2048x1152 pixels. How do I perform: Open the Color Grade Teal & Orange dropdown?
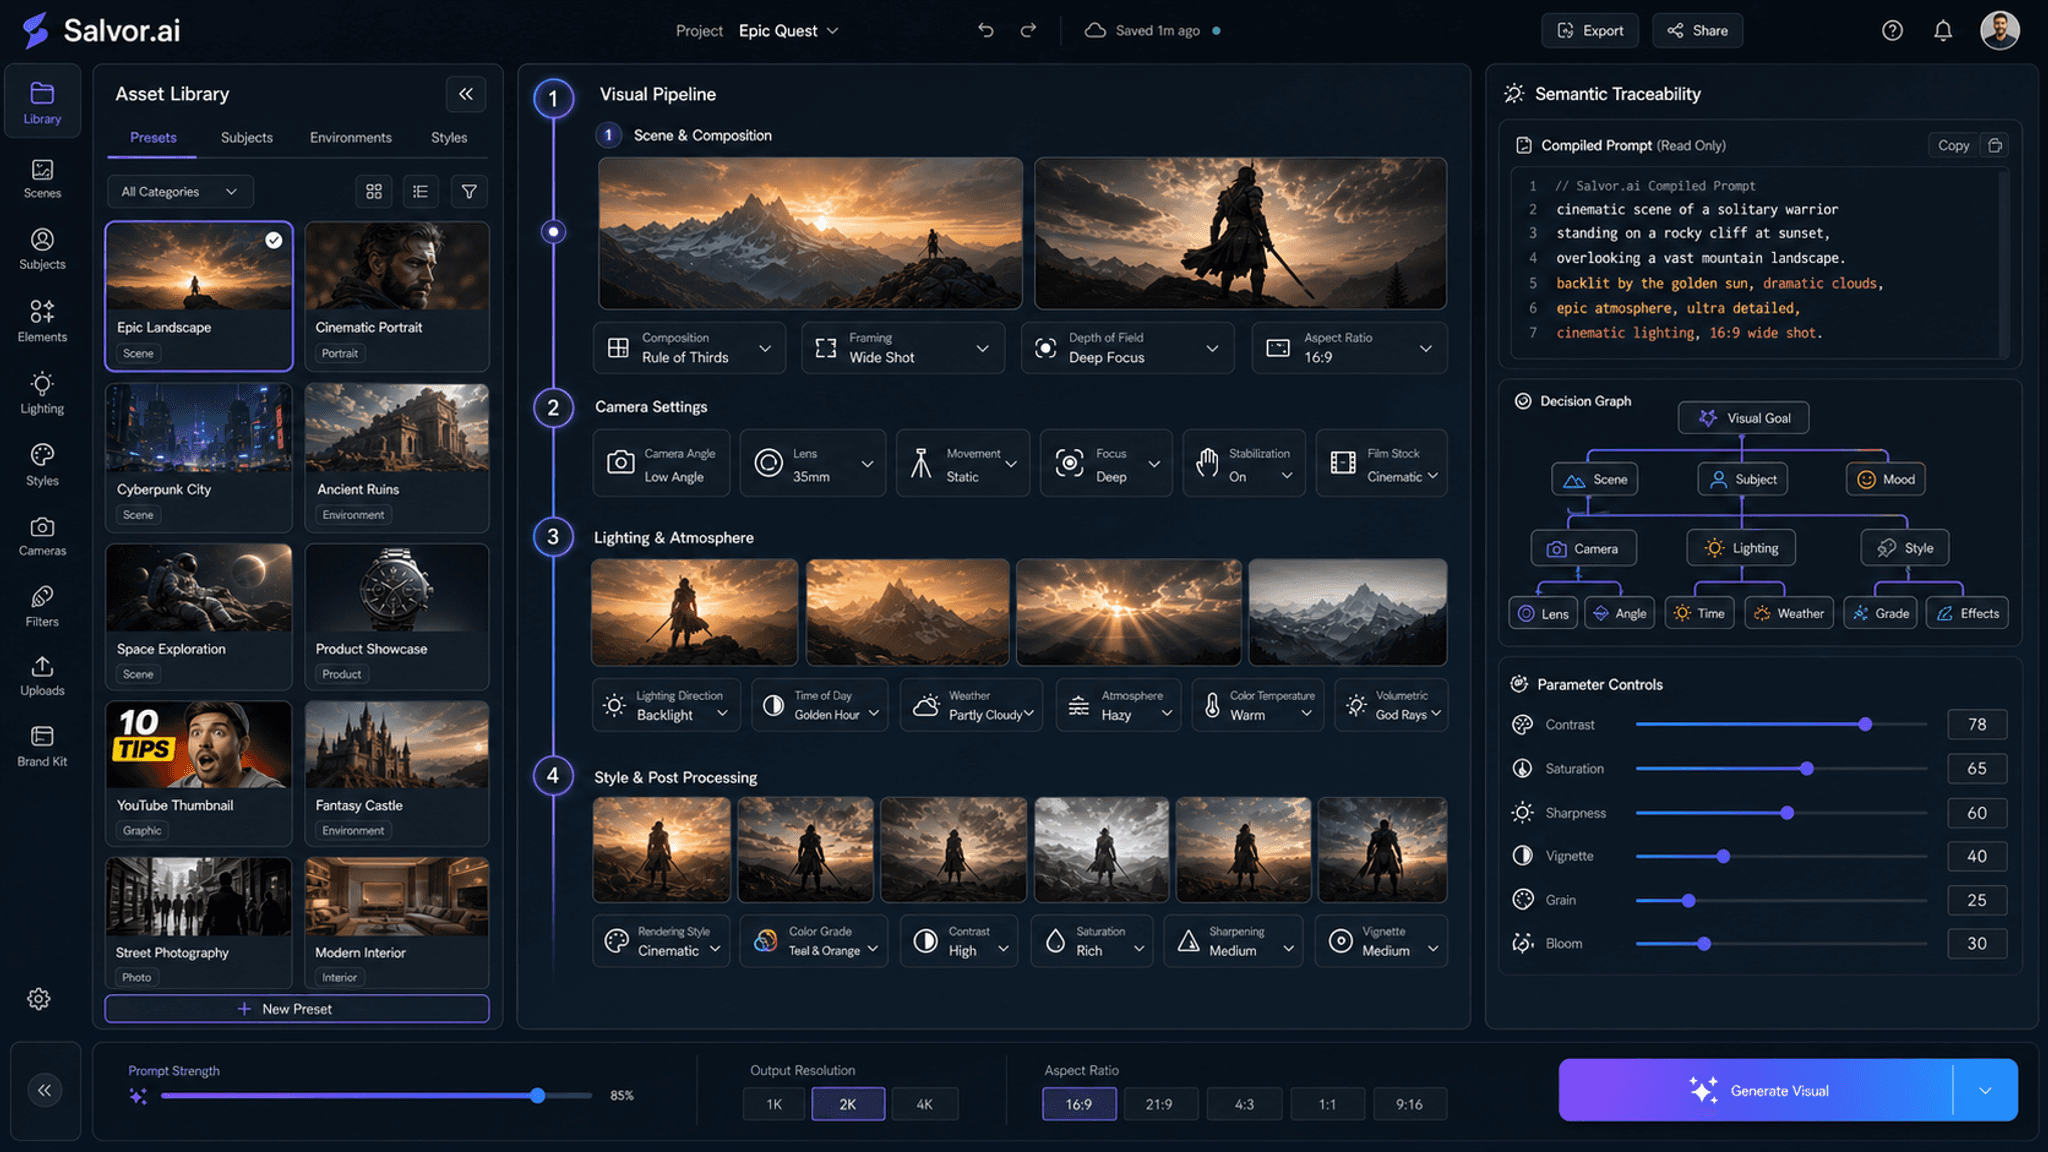click(x=813, y=941)
